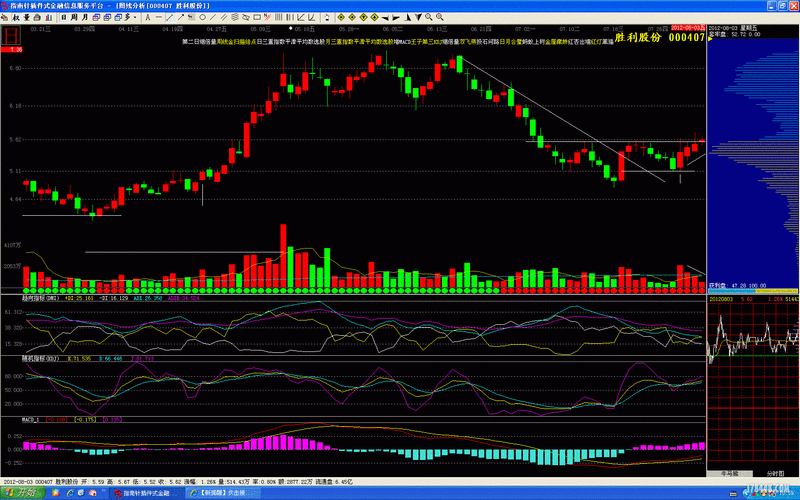
Task: Click the right-pointing black triangle icon
Action: click(396, 17)
